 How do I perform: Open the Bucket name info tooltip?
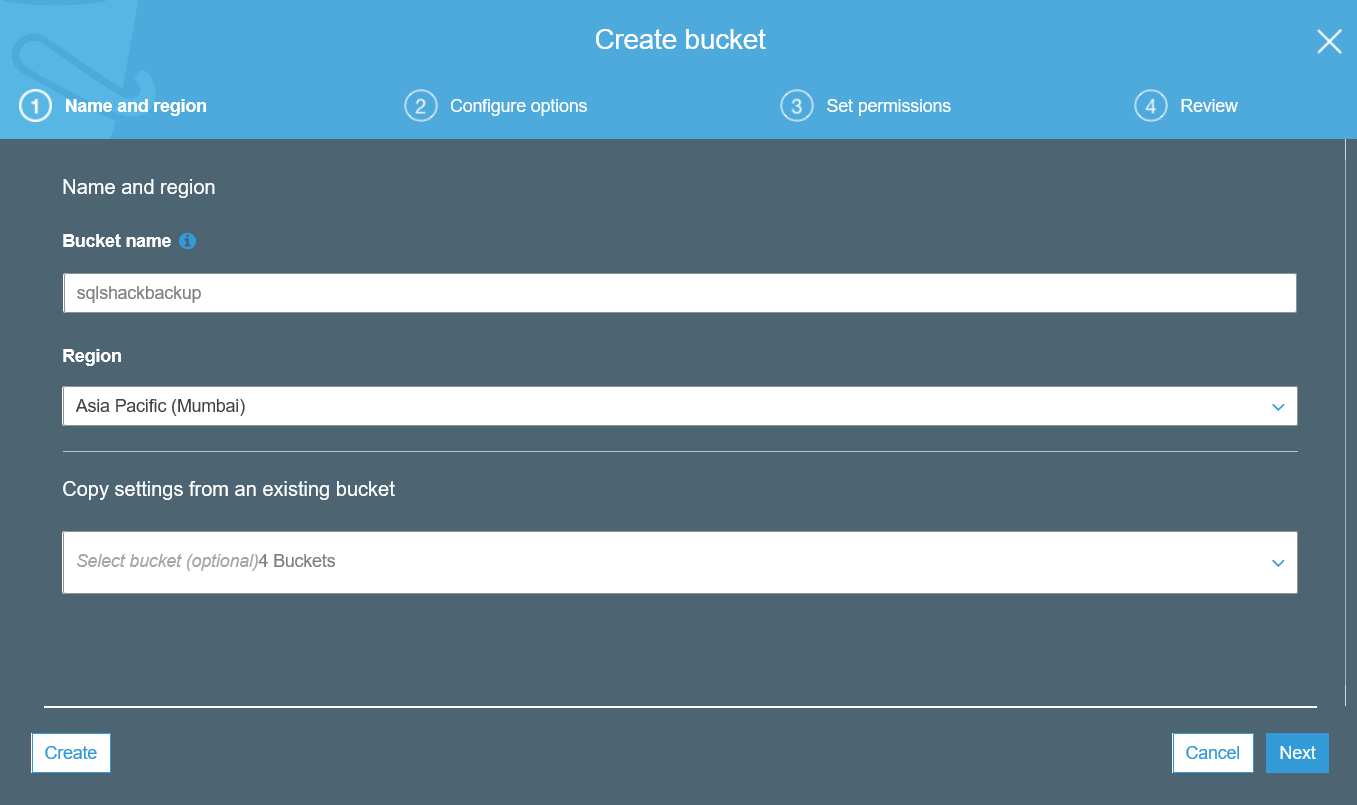tap(190, 241)
